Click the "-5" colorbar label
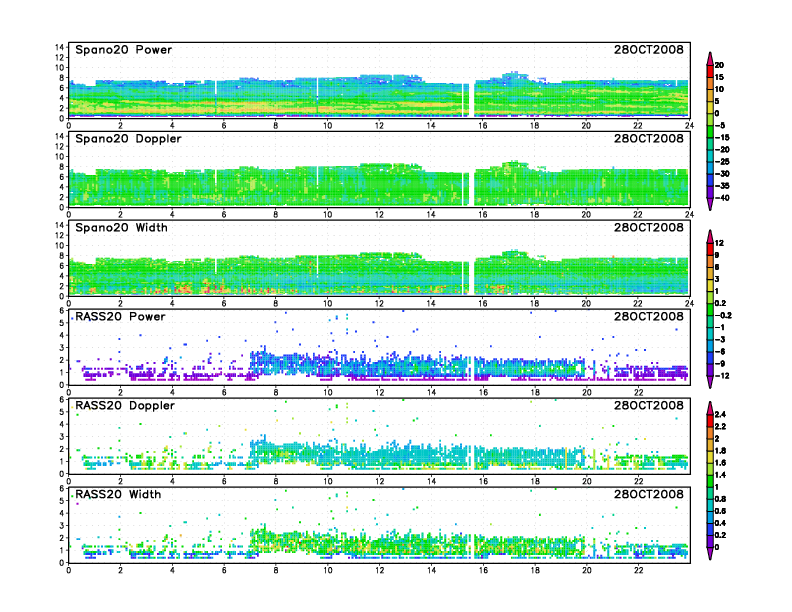Screen dimensions: 792x612 coord(720,125)
